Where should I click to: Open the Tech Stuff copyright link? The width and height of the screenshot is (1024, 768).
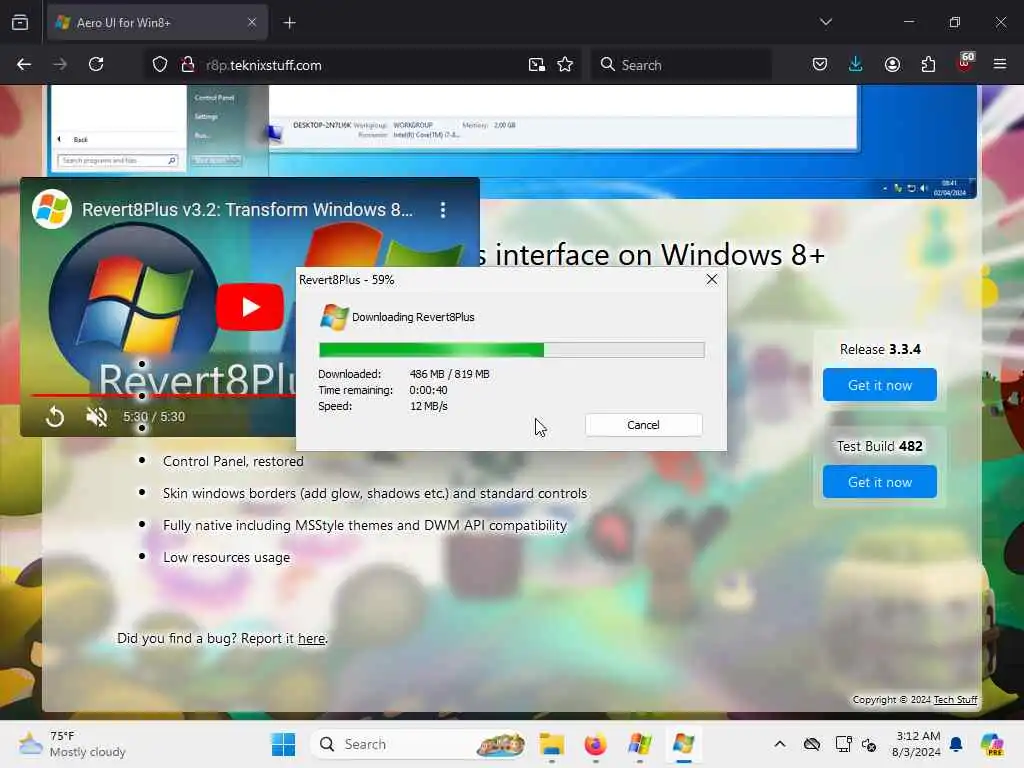(x=955, y=699)
